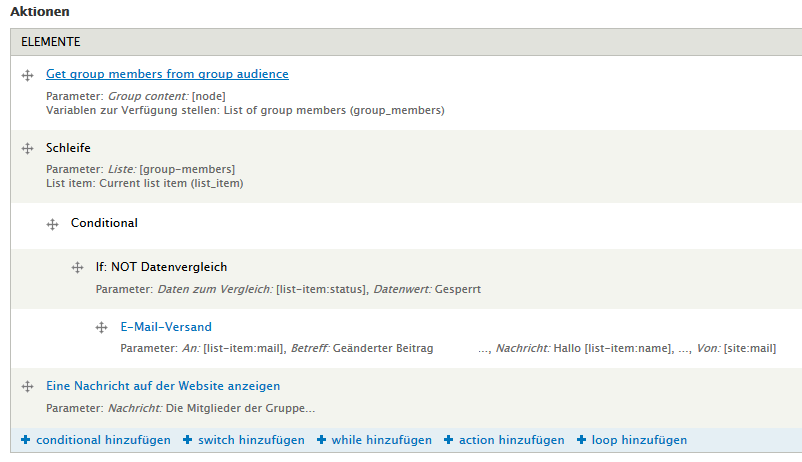Click the drag handle next to Schleife
This screenshot has width=802, height=462.
pyautogui.click(x=27, y=149)
